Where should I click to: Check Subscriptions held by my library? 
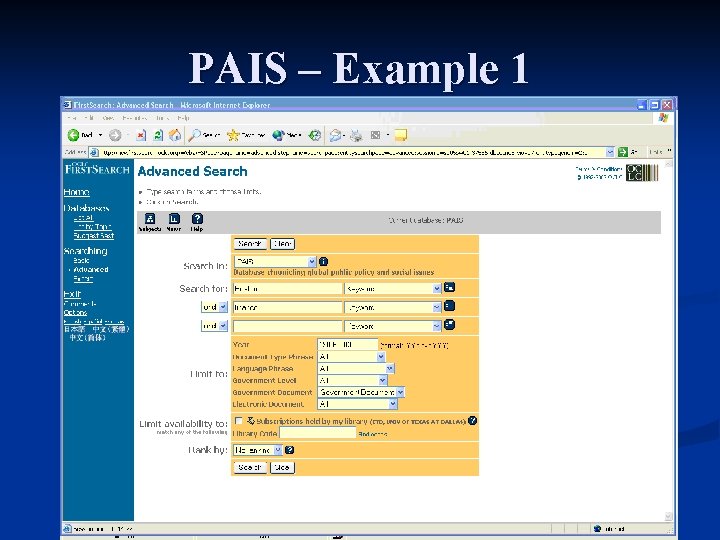[238, 420]
